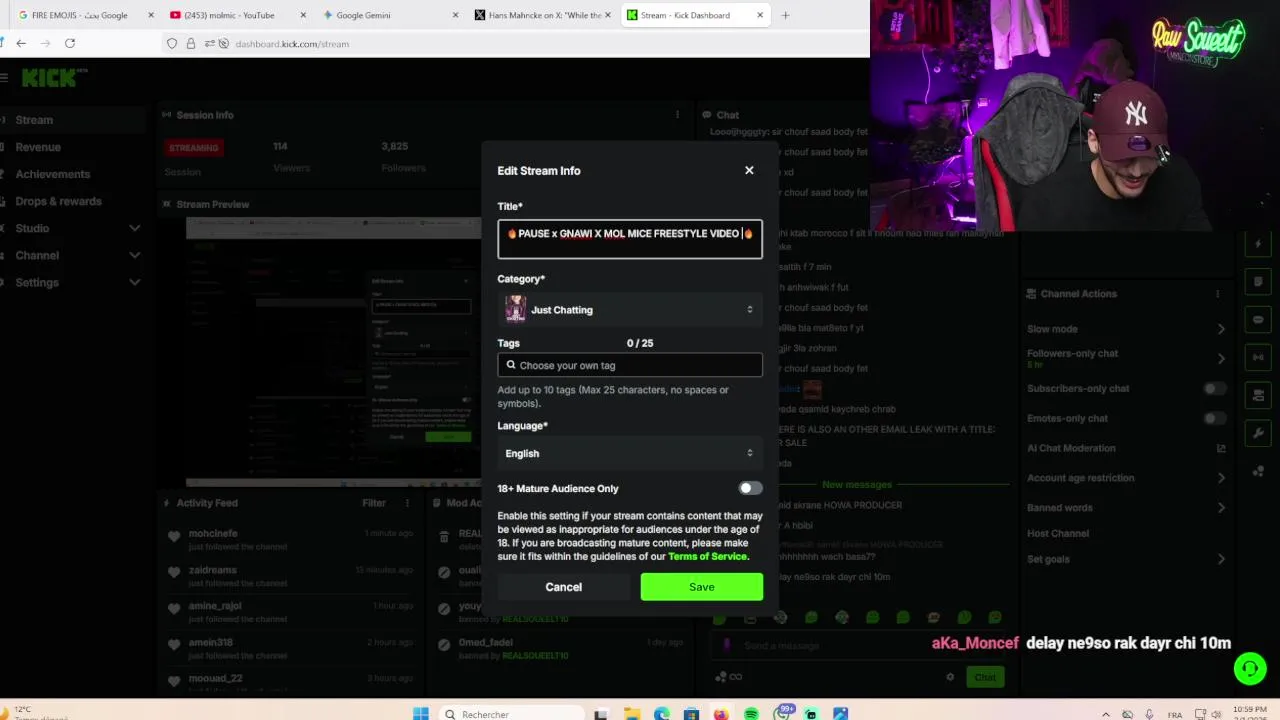
Task: Open the English language dropdown
Action: (630, 453)
